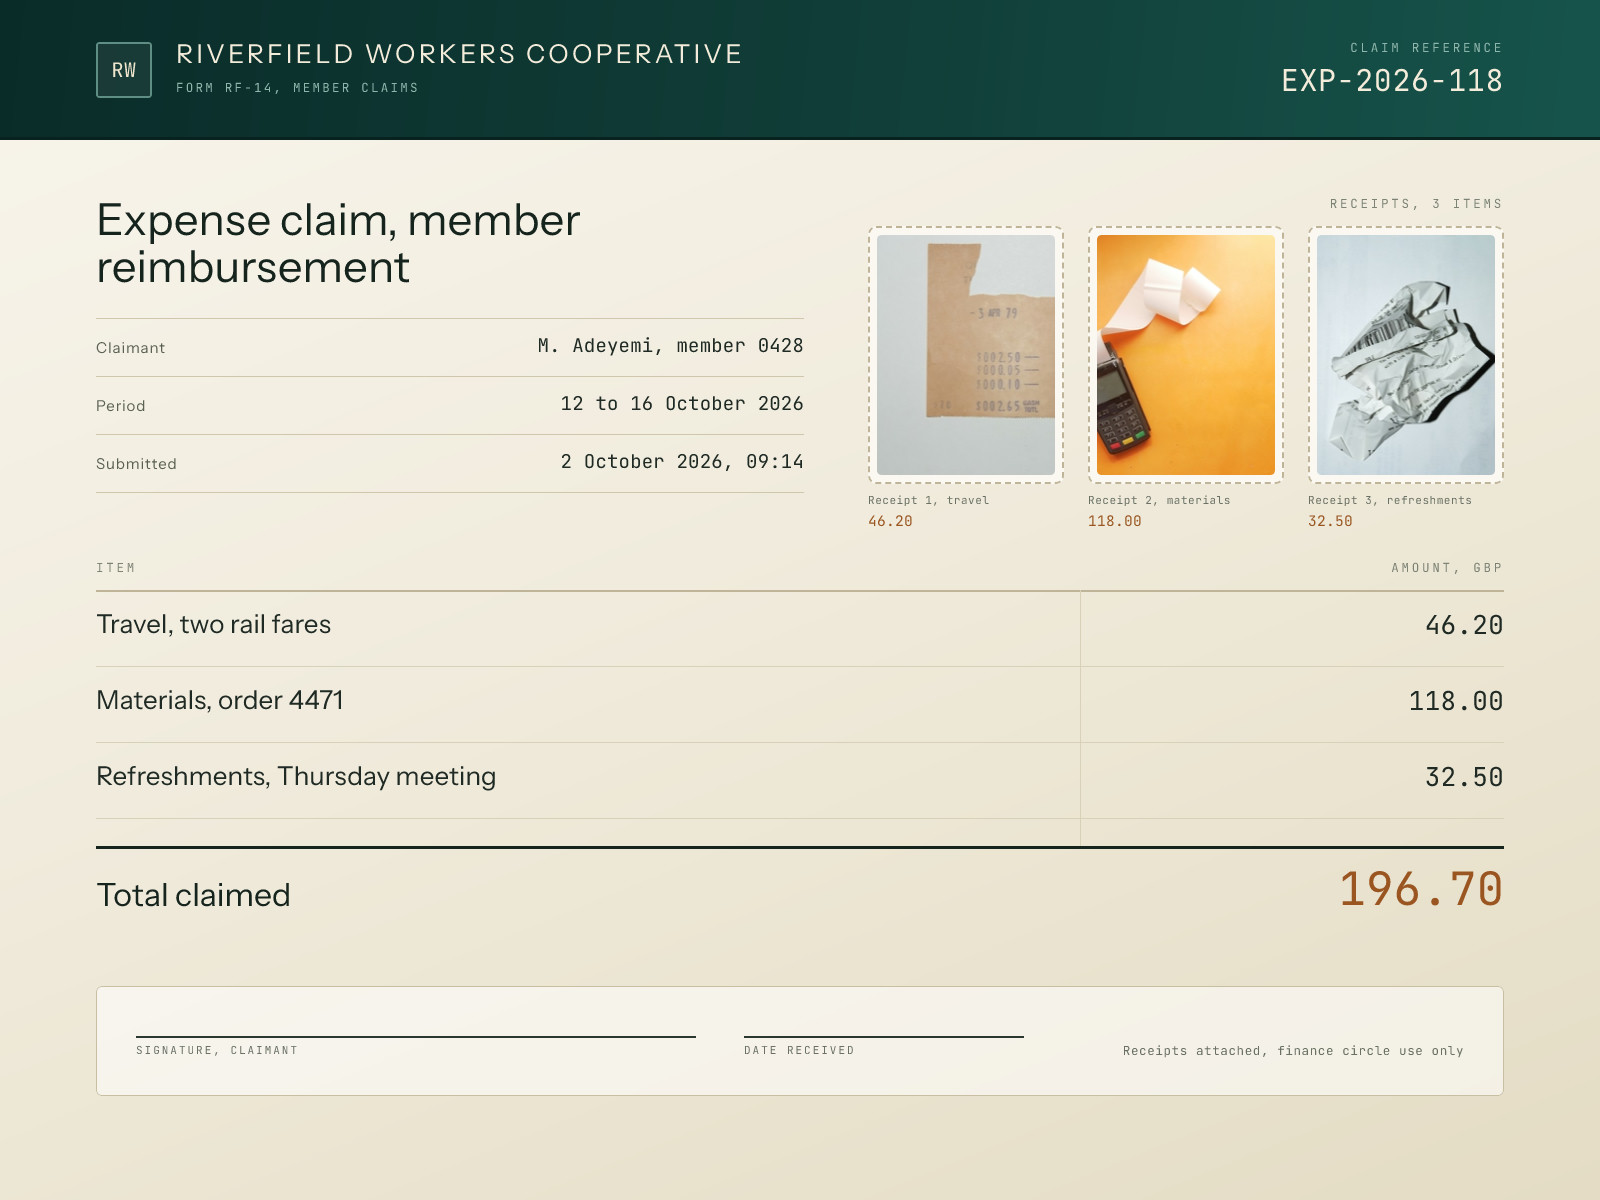
Task: Click 'Receipts, 3 items' label
Action: (x=1416, y=204)
